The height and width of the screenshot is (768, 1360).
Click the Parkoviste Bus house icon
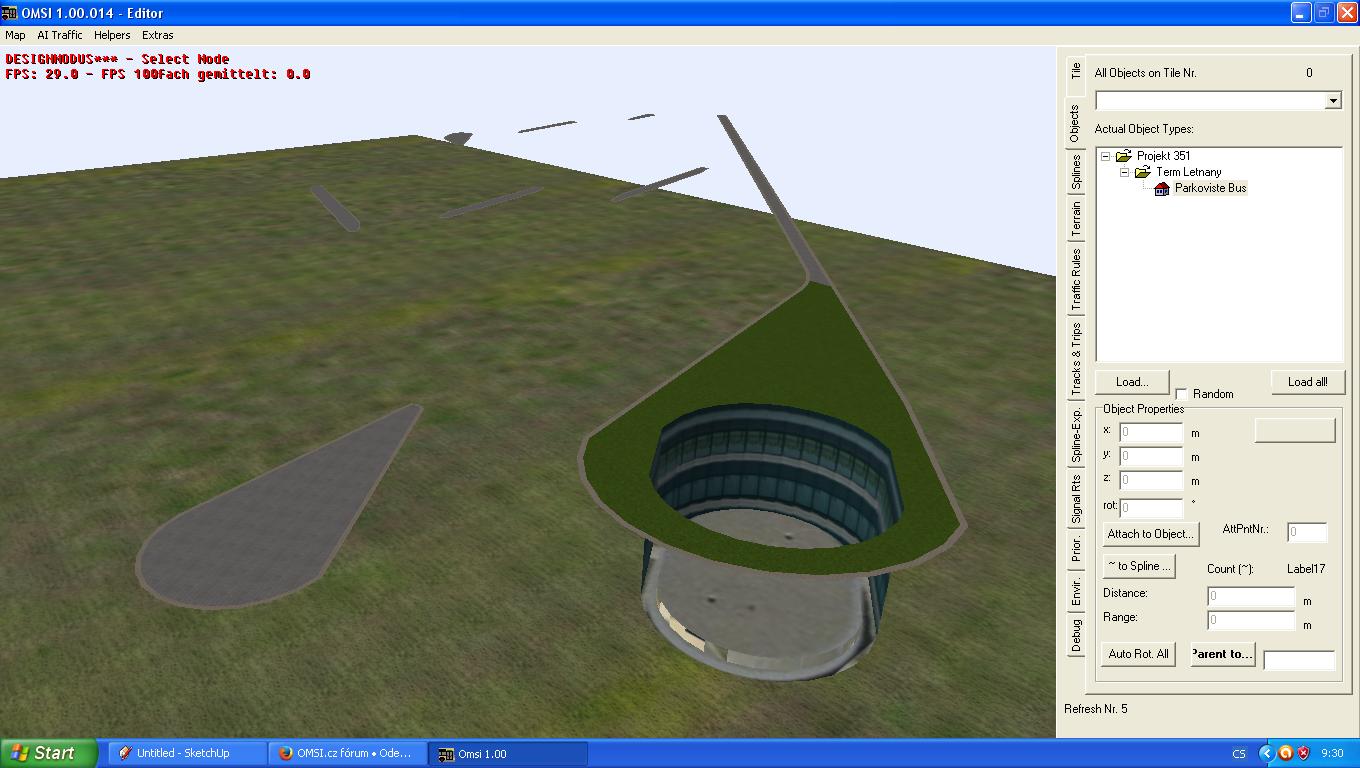tap(1161, 188)
